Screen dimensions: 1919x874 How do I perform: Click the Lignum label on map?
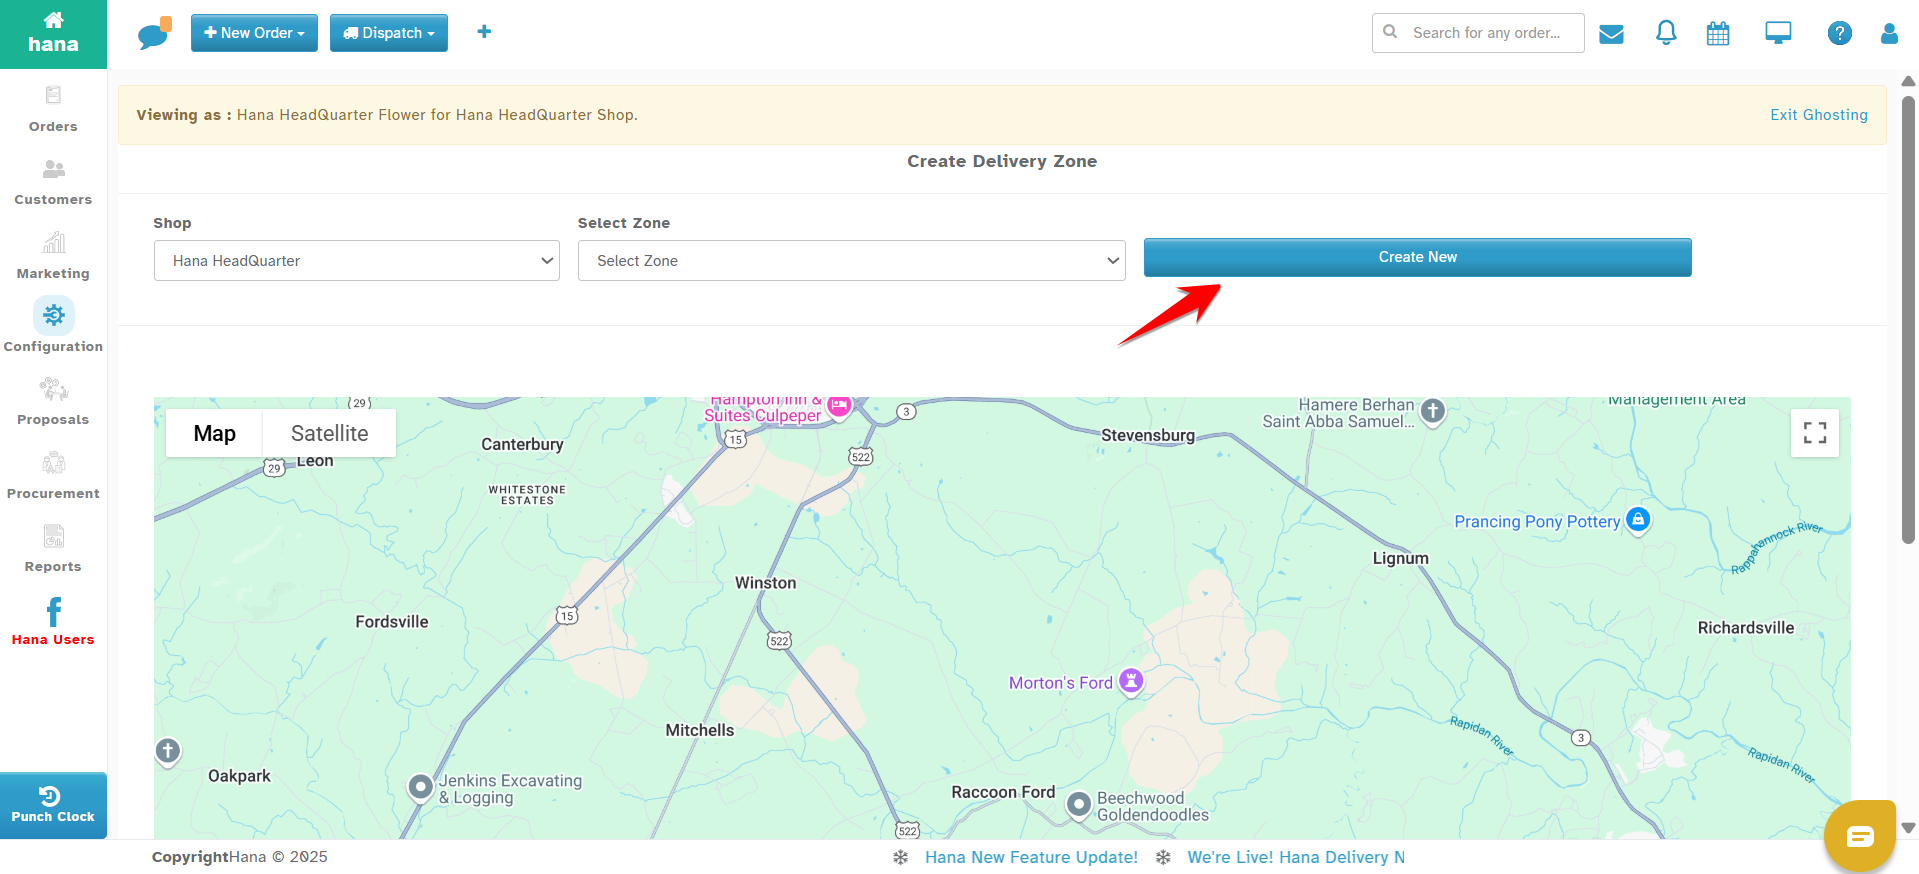point(1400,559)
